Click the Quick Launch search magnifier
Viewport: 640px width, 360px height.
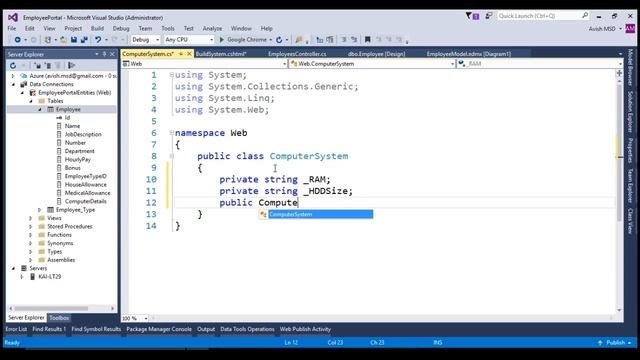click(x=585, y=16)
